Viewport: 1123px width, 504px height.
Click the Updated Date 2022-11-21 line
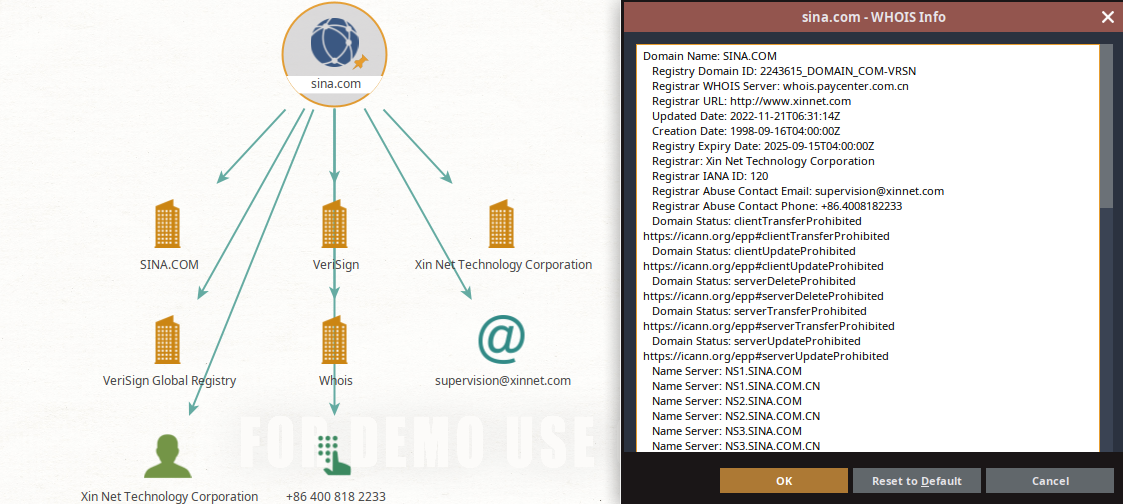tap(749, 116)
